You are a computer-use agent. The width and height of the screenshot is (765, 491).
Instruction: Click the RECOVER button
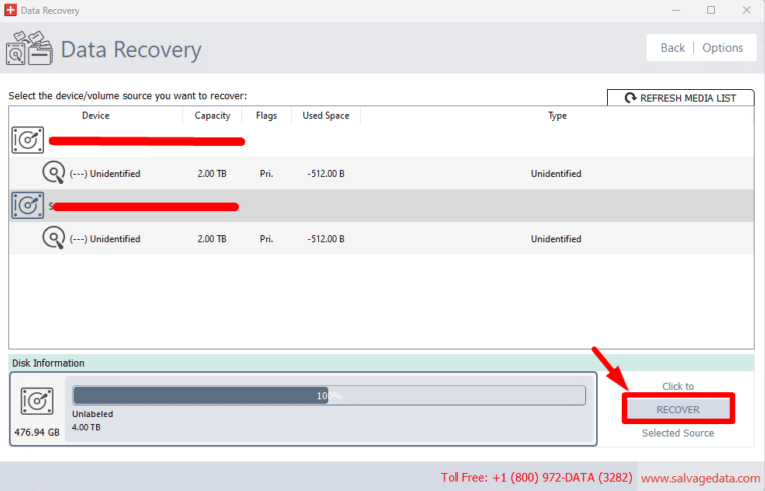click(x=678, y=409)
